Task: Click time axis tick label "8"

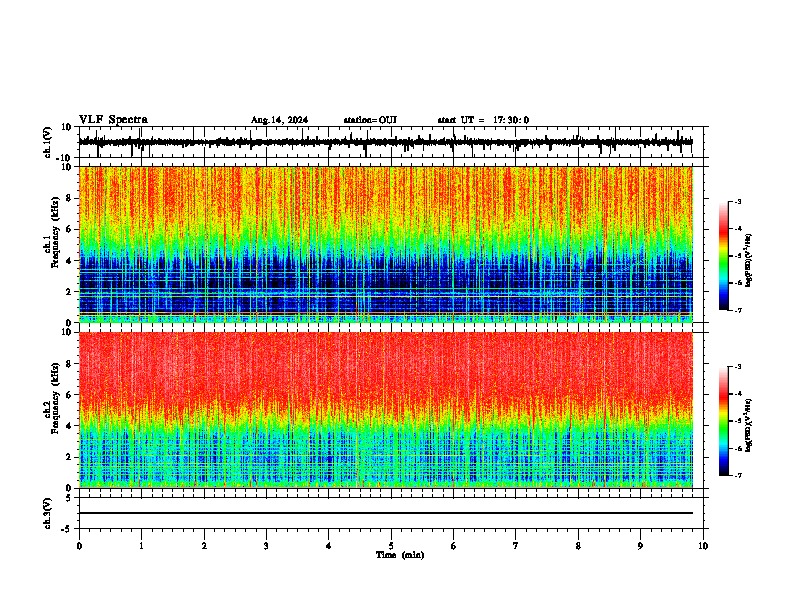Action: (x=578, y=546)
